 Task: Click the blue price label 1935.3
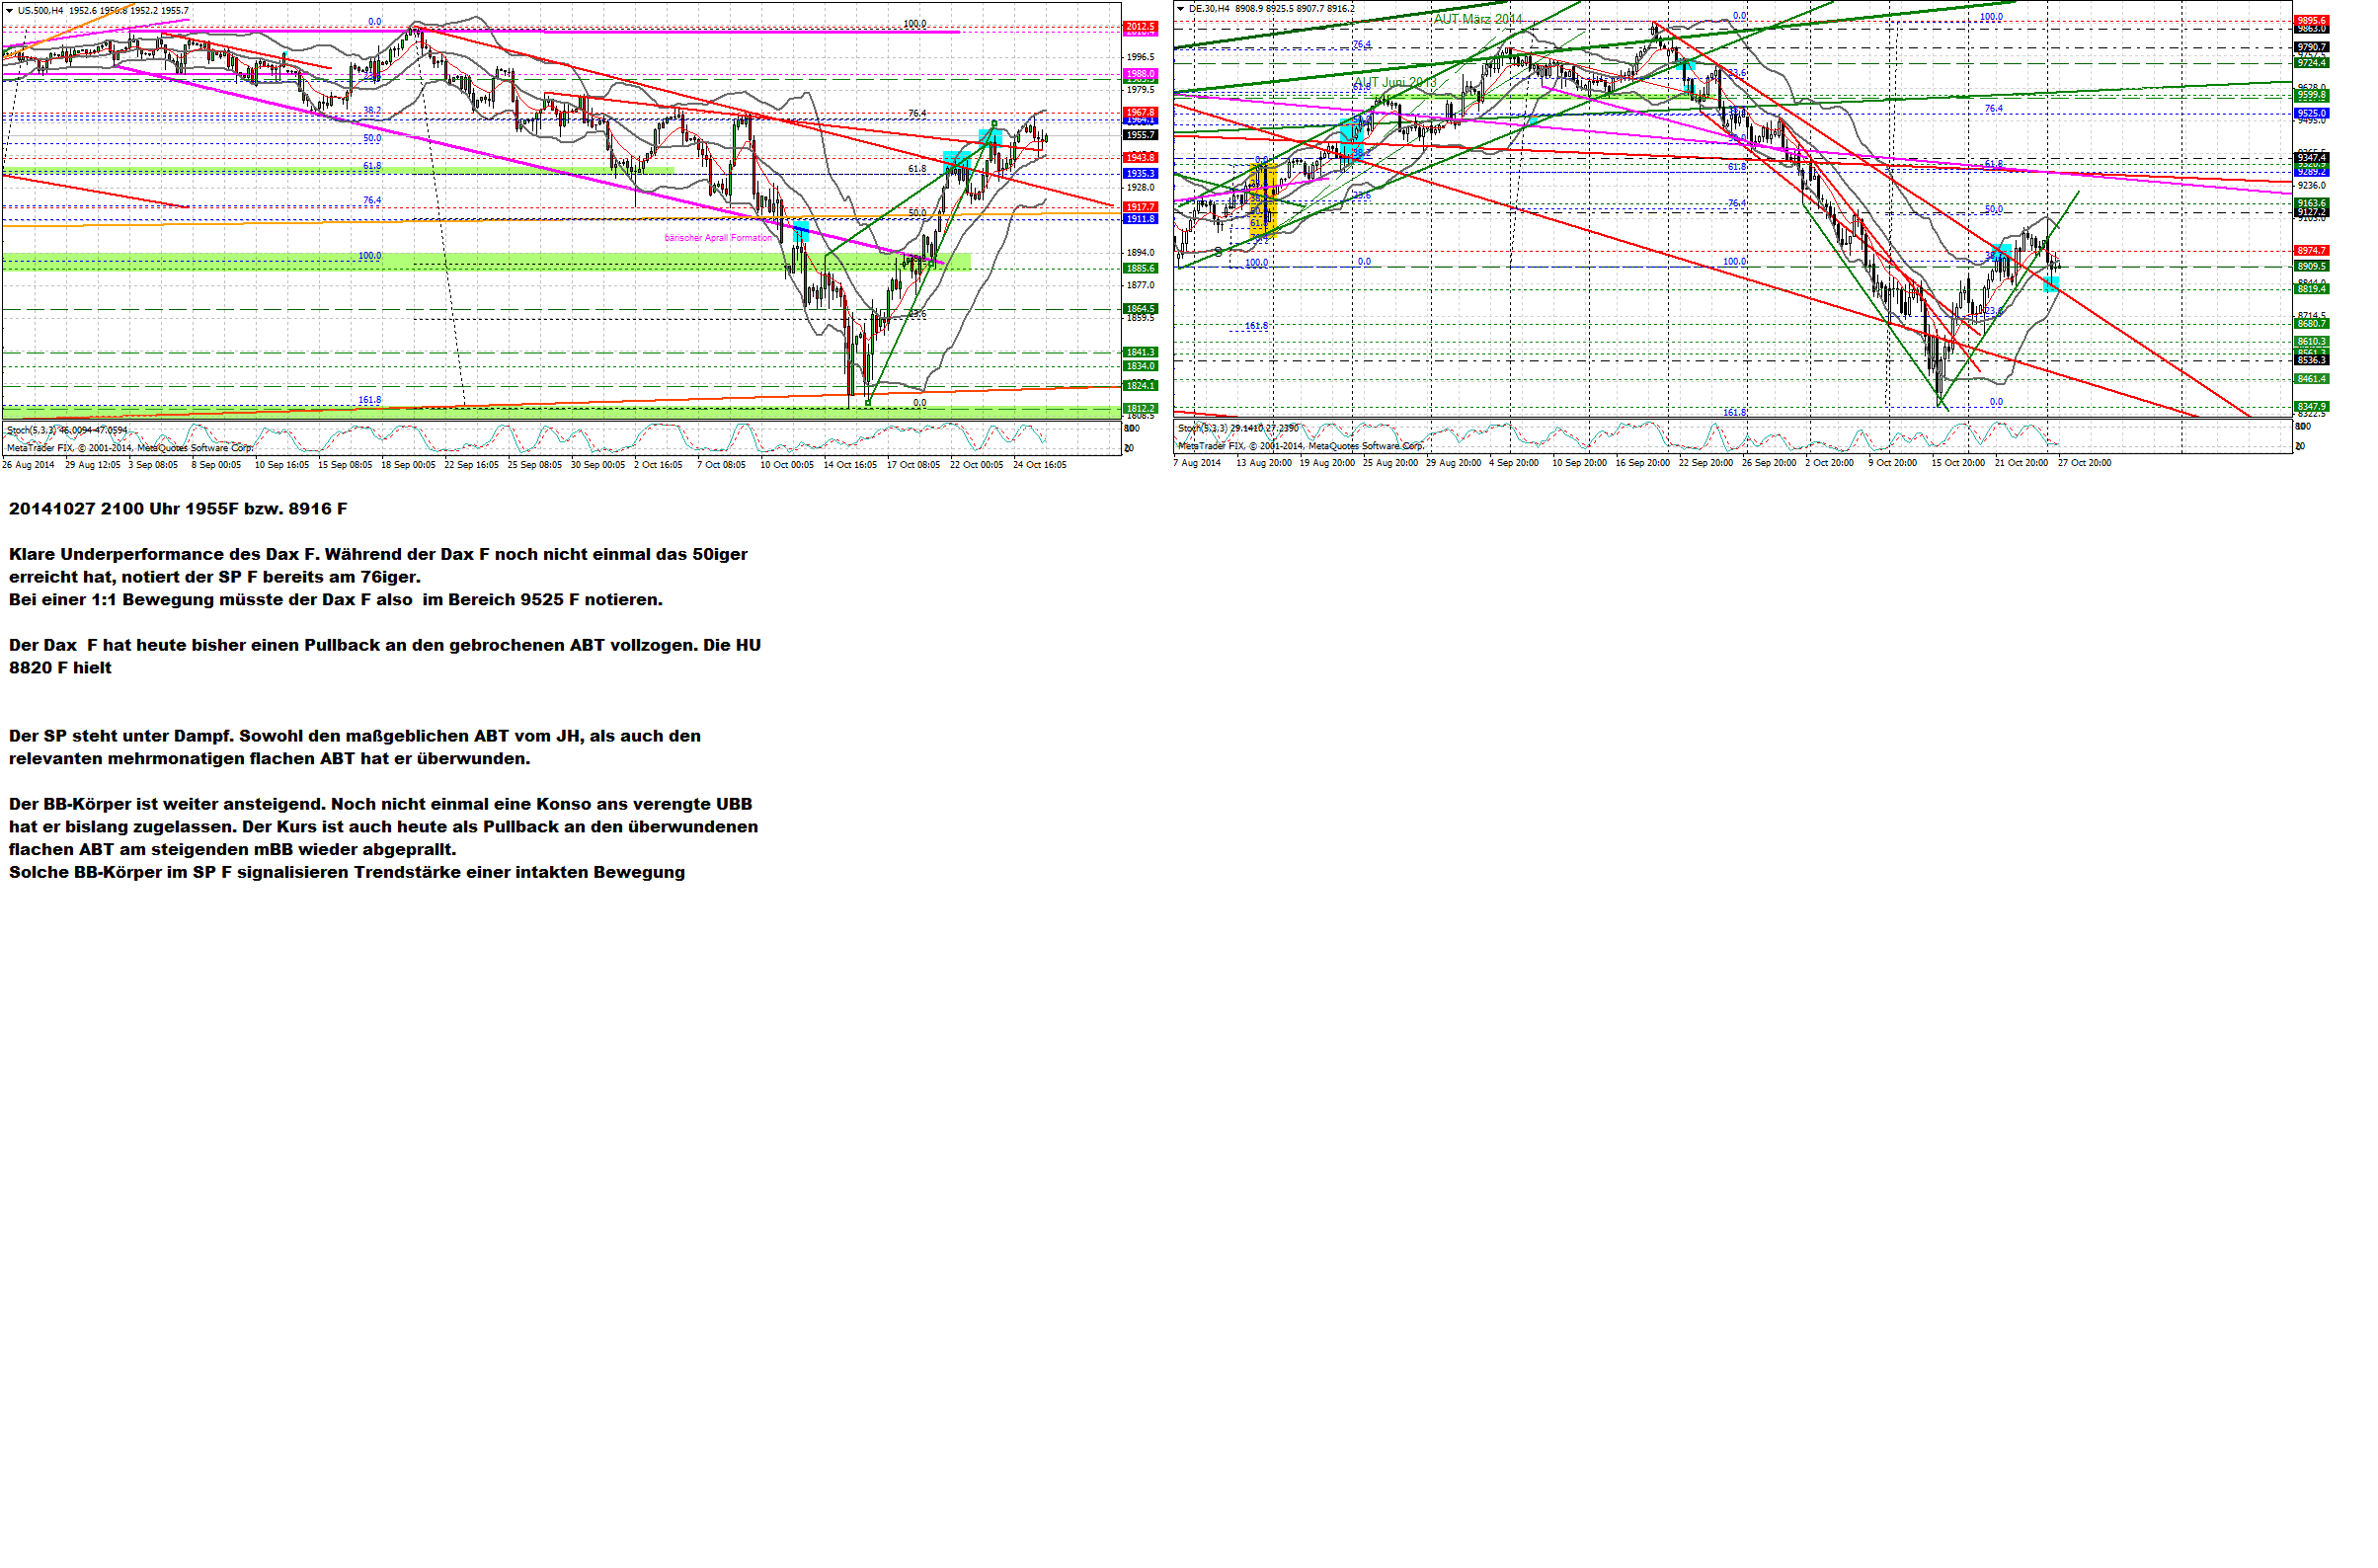point(1139,173)
